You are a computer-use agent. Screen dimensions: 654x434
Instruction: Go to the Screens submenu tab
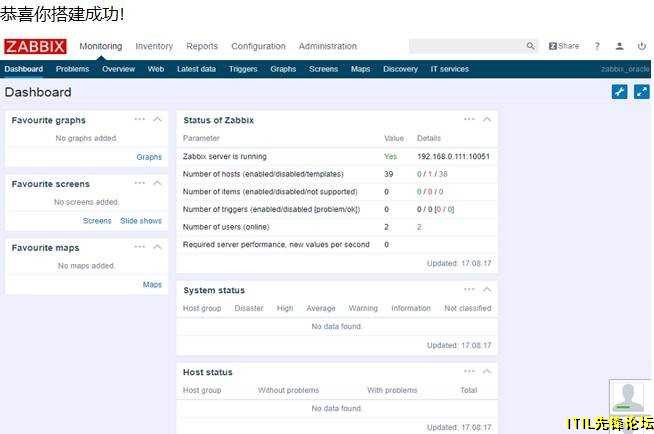323,69
